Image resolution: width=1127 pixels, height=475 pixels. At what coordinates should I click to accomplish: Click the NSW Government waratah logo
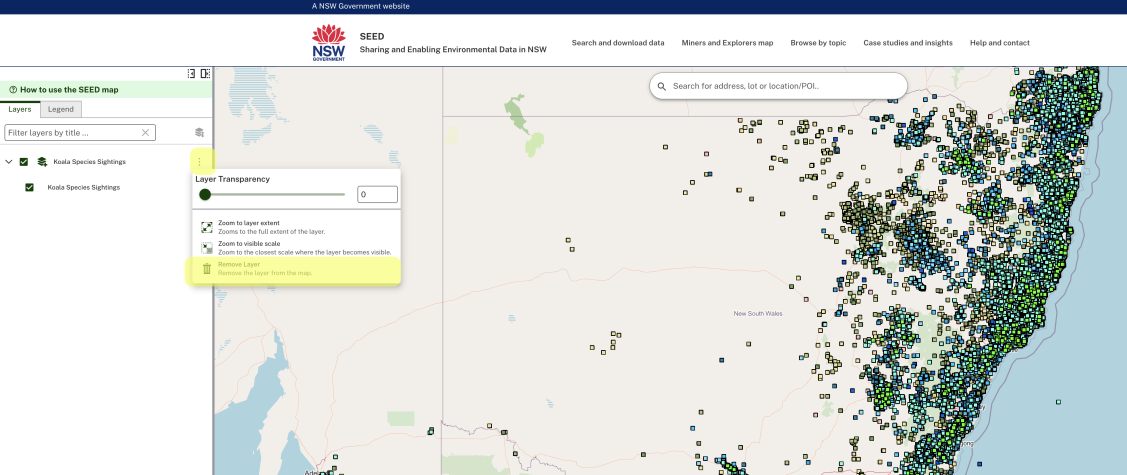328,42
